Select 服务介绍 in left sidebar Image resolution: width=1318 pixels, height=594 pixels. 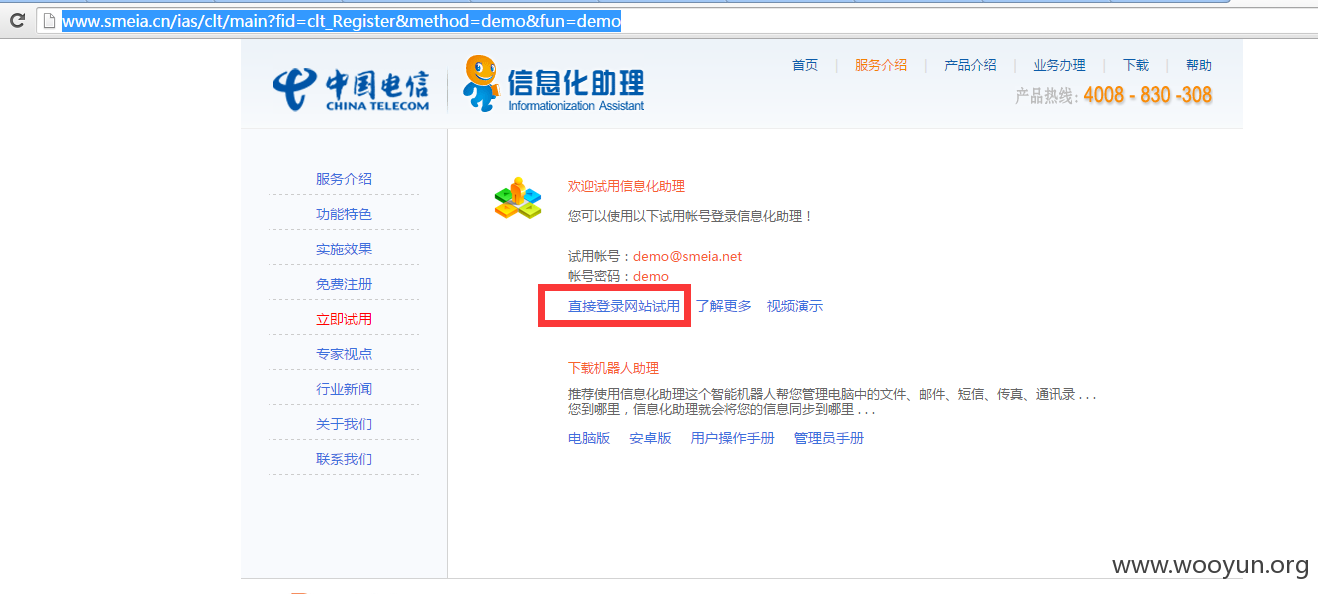click(x=344, y=179)
